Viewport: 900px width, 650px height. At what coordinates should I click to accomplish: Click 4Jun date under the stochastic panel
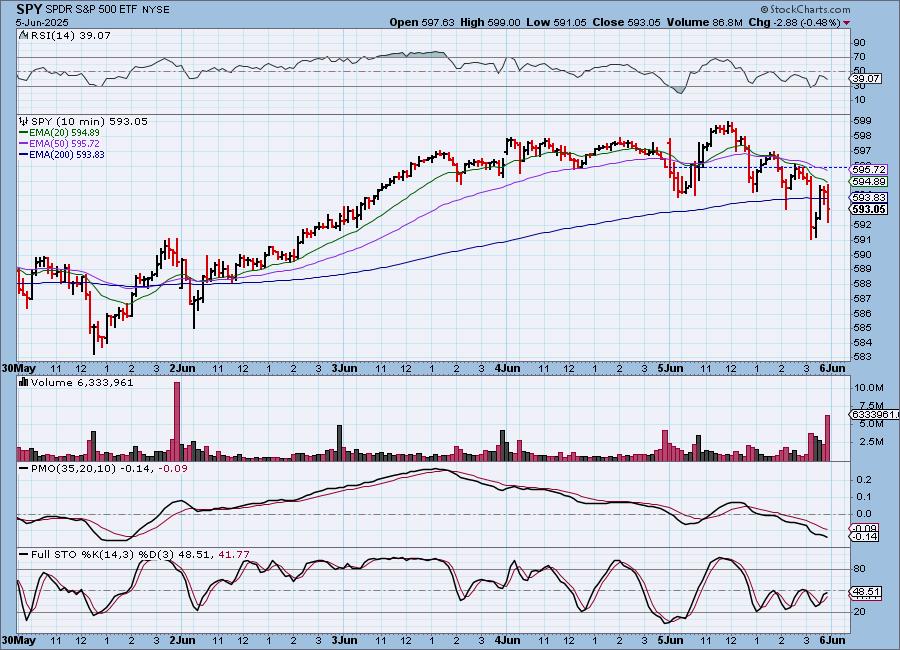tap(507, 640)
